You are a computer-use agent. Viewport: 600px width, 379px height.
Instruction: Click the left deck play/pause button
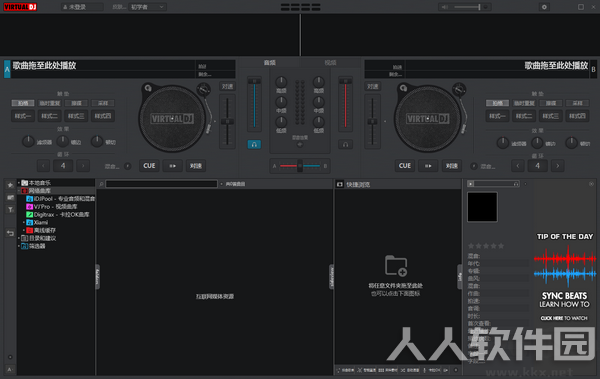point(173,166)
